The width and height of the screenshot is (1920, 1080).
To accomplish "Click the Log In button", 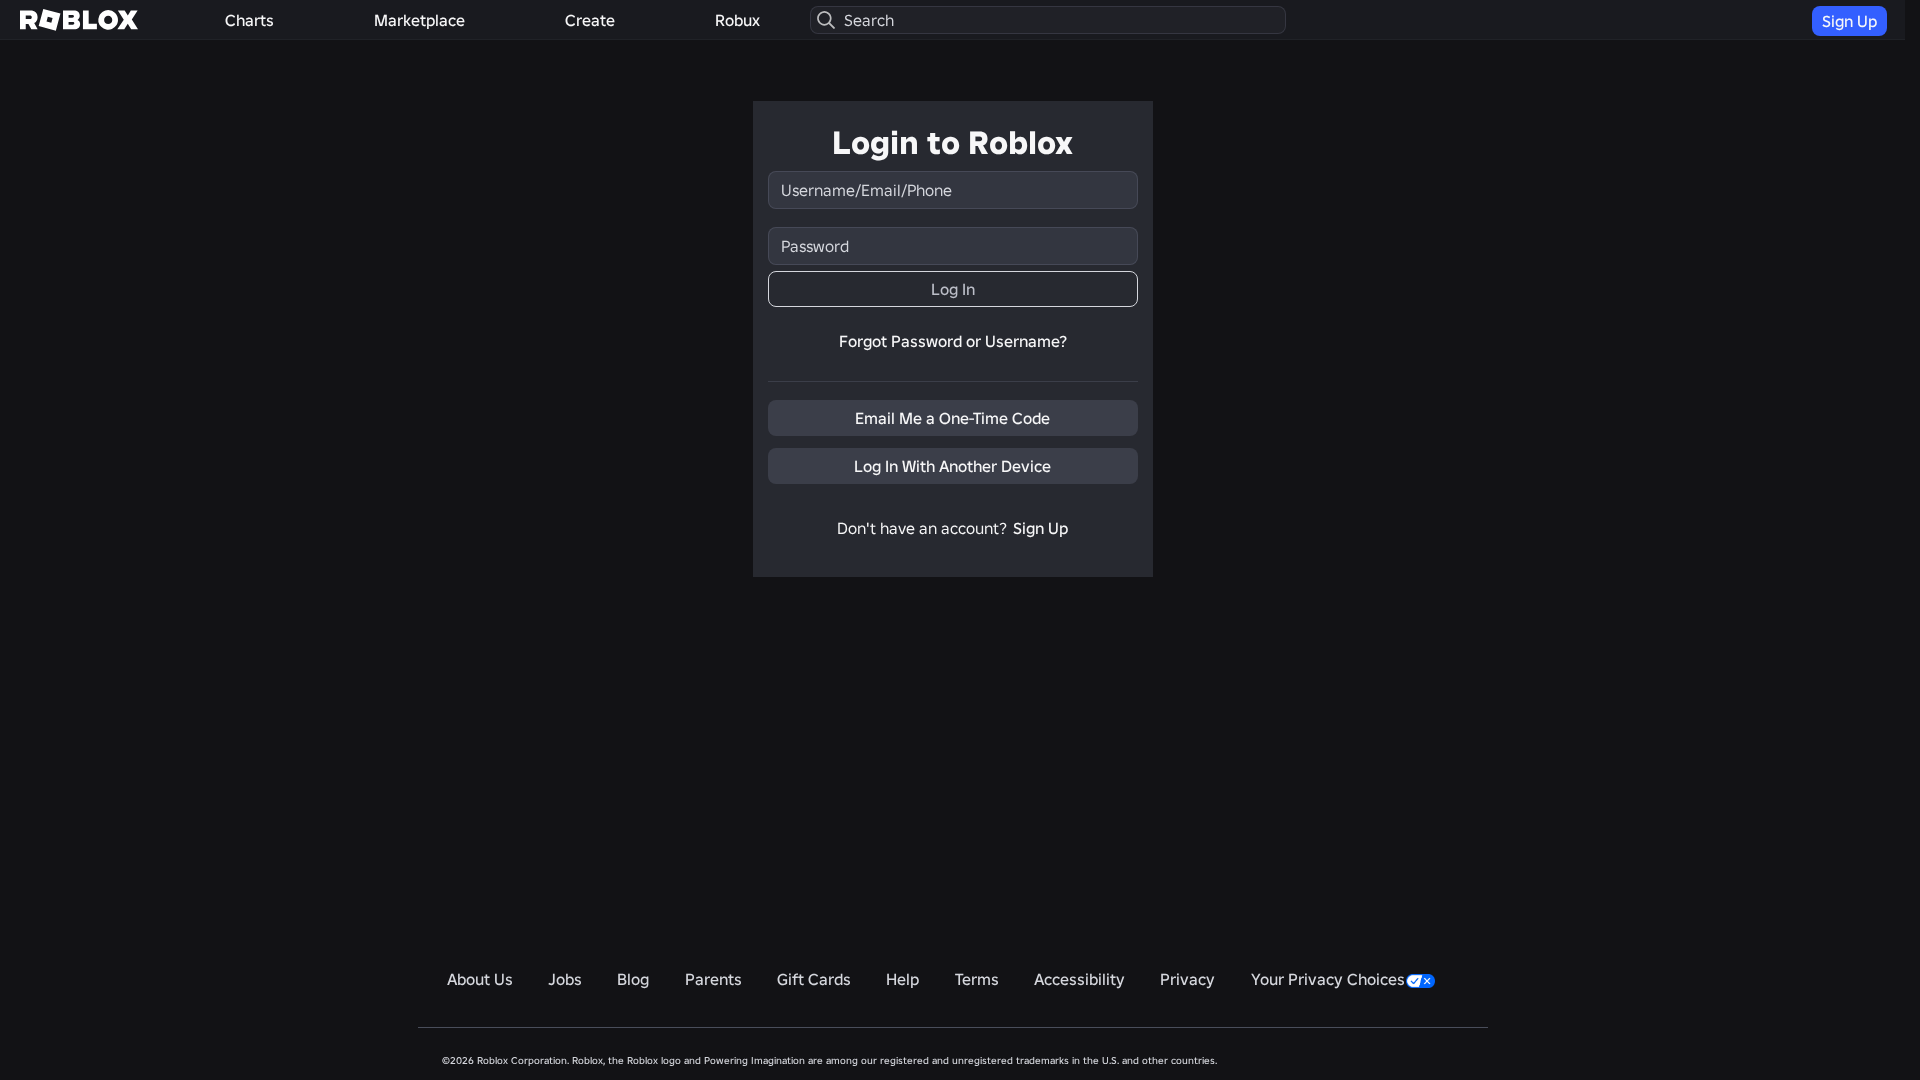I will click(953, 289).
